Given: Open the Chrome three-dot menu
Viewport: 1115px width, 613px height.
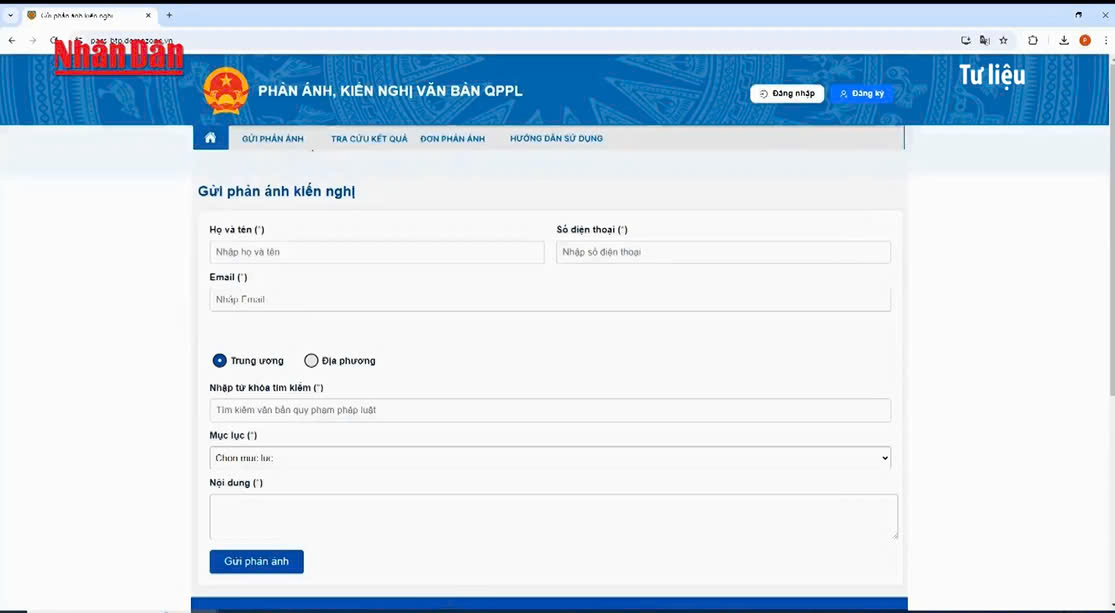Looking at the screenshot, I should pos(1106,40).
